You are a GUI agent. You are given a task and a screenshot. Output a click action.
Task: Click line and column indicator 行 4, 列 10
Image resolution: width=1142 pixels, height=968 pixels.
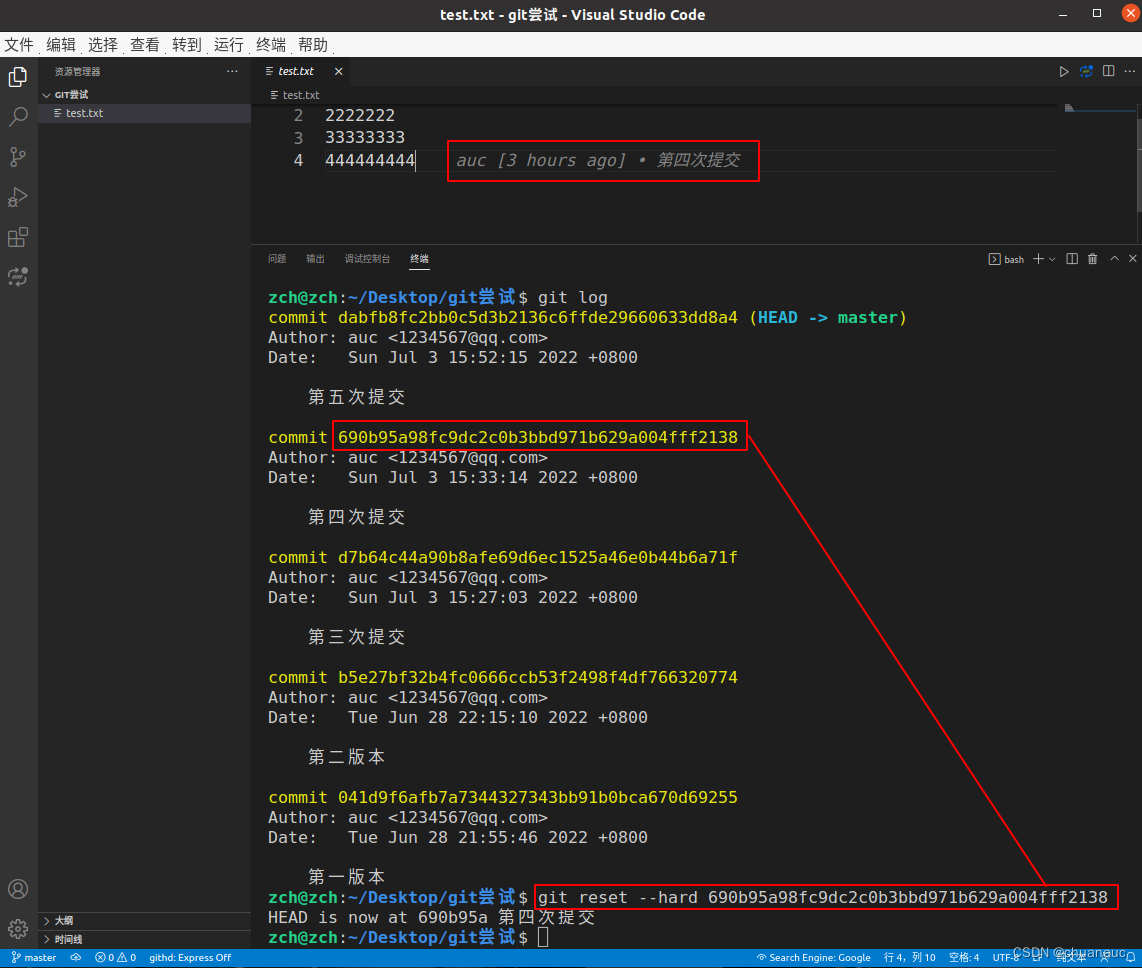[910, 958]
